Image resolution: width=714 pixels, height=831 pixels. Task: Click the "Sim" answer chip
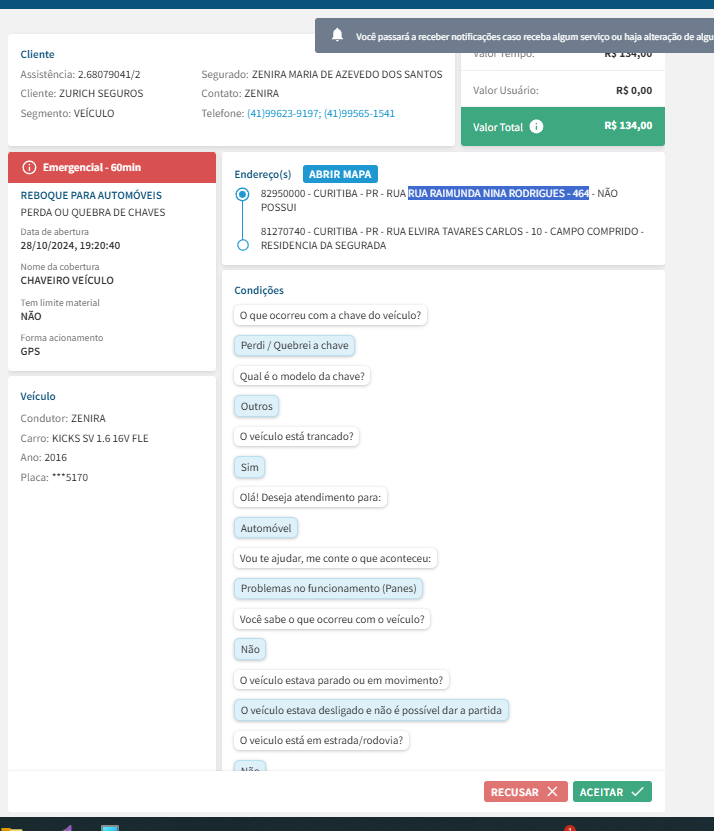coord(249,467)
